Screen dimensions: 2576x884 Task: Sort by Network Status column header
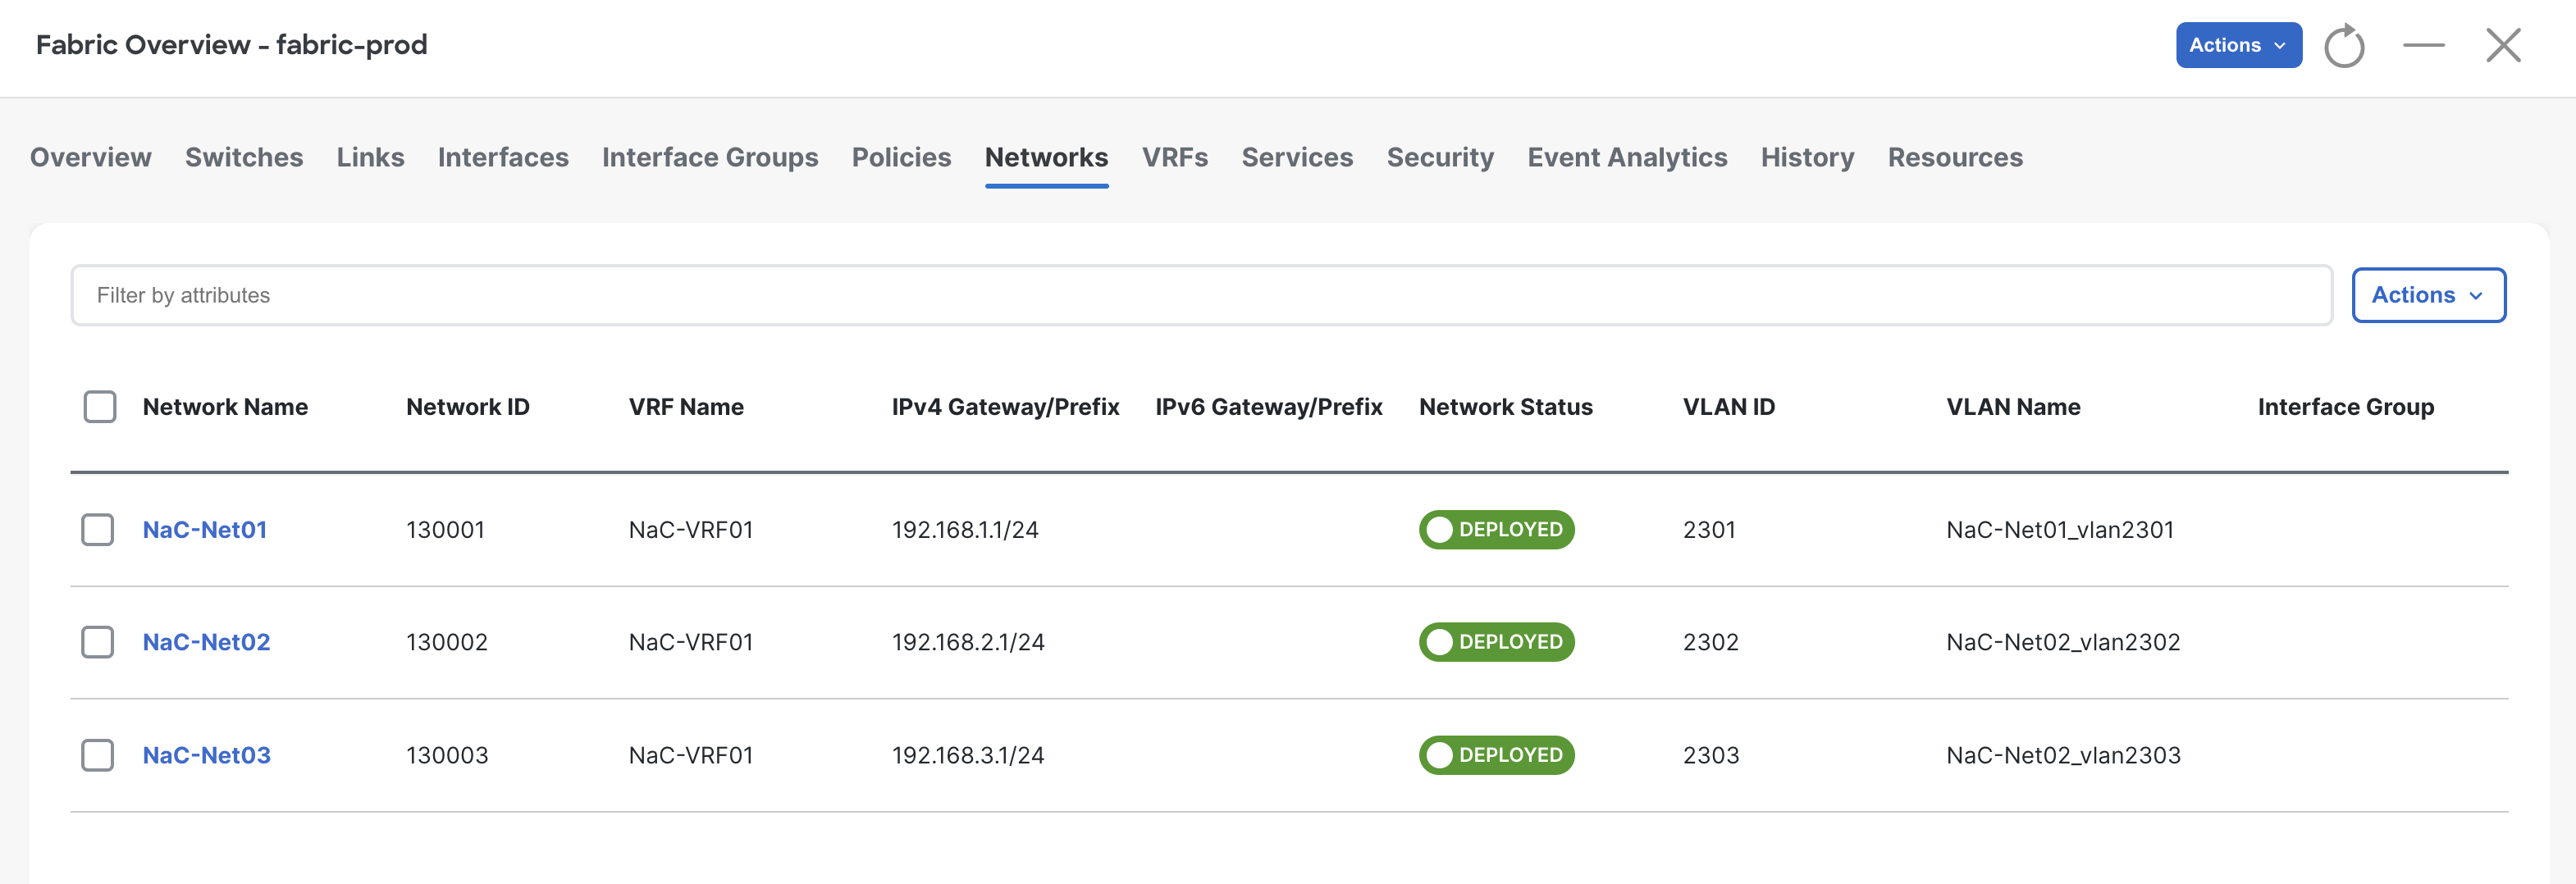click(x=1506, y=407)
